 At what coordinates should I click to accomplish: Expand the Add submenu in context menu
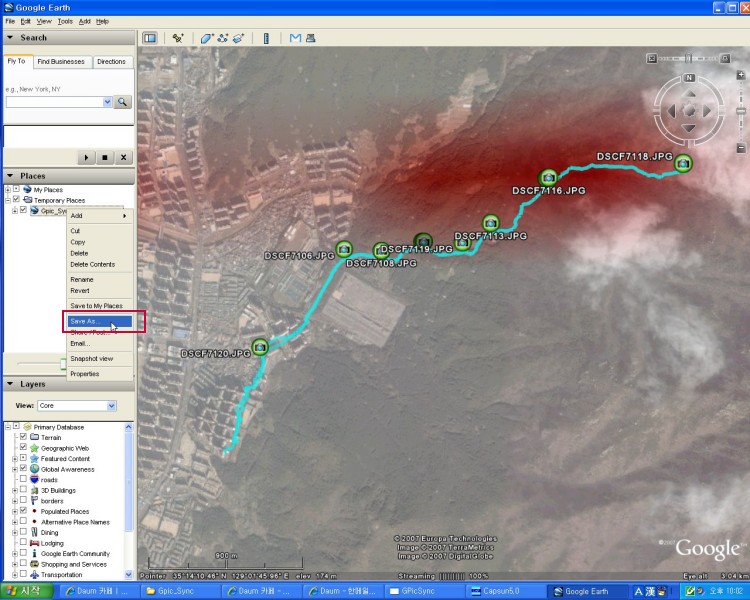click(x=99, y=216)
